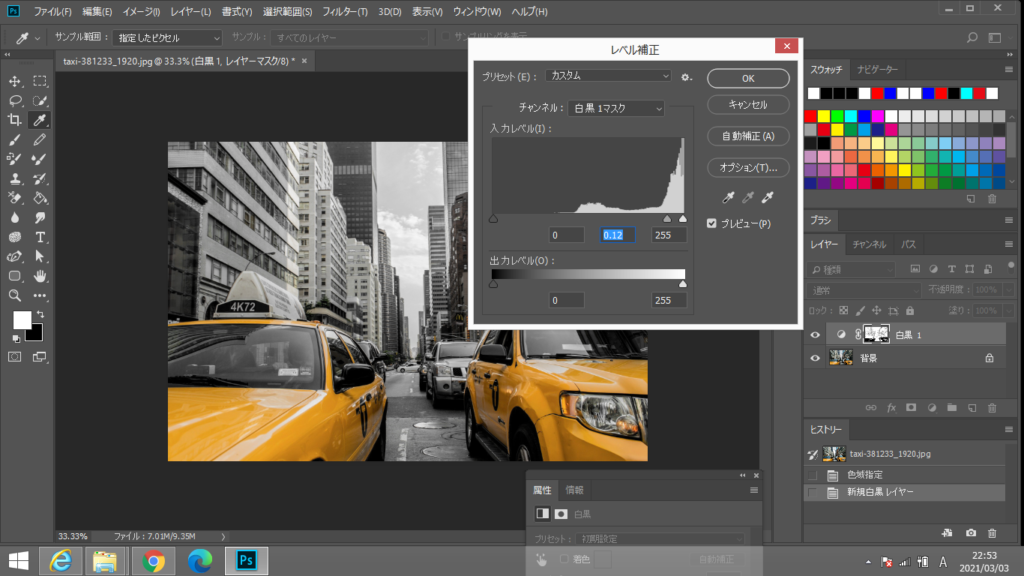Click the black point eyedropper in Levels
Viewport: 1024px width, 576px height.
click(x=728, y=197)
